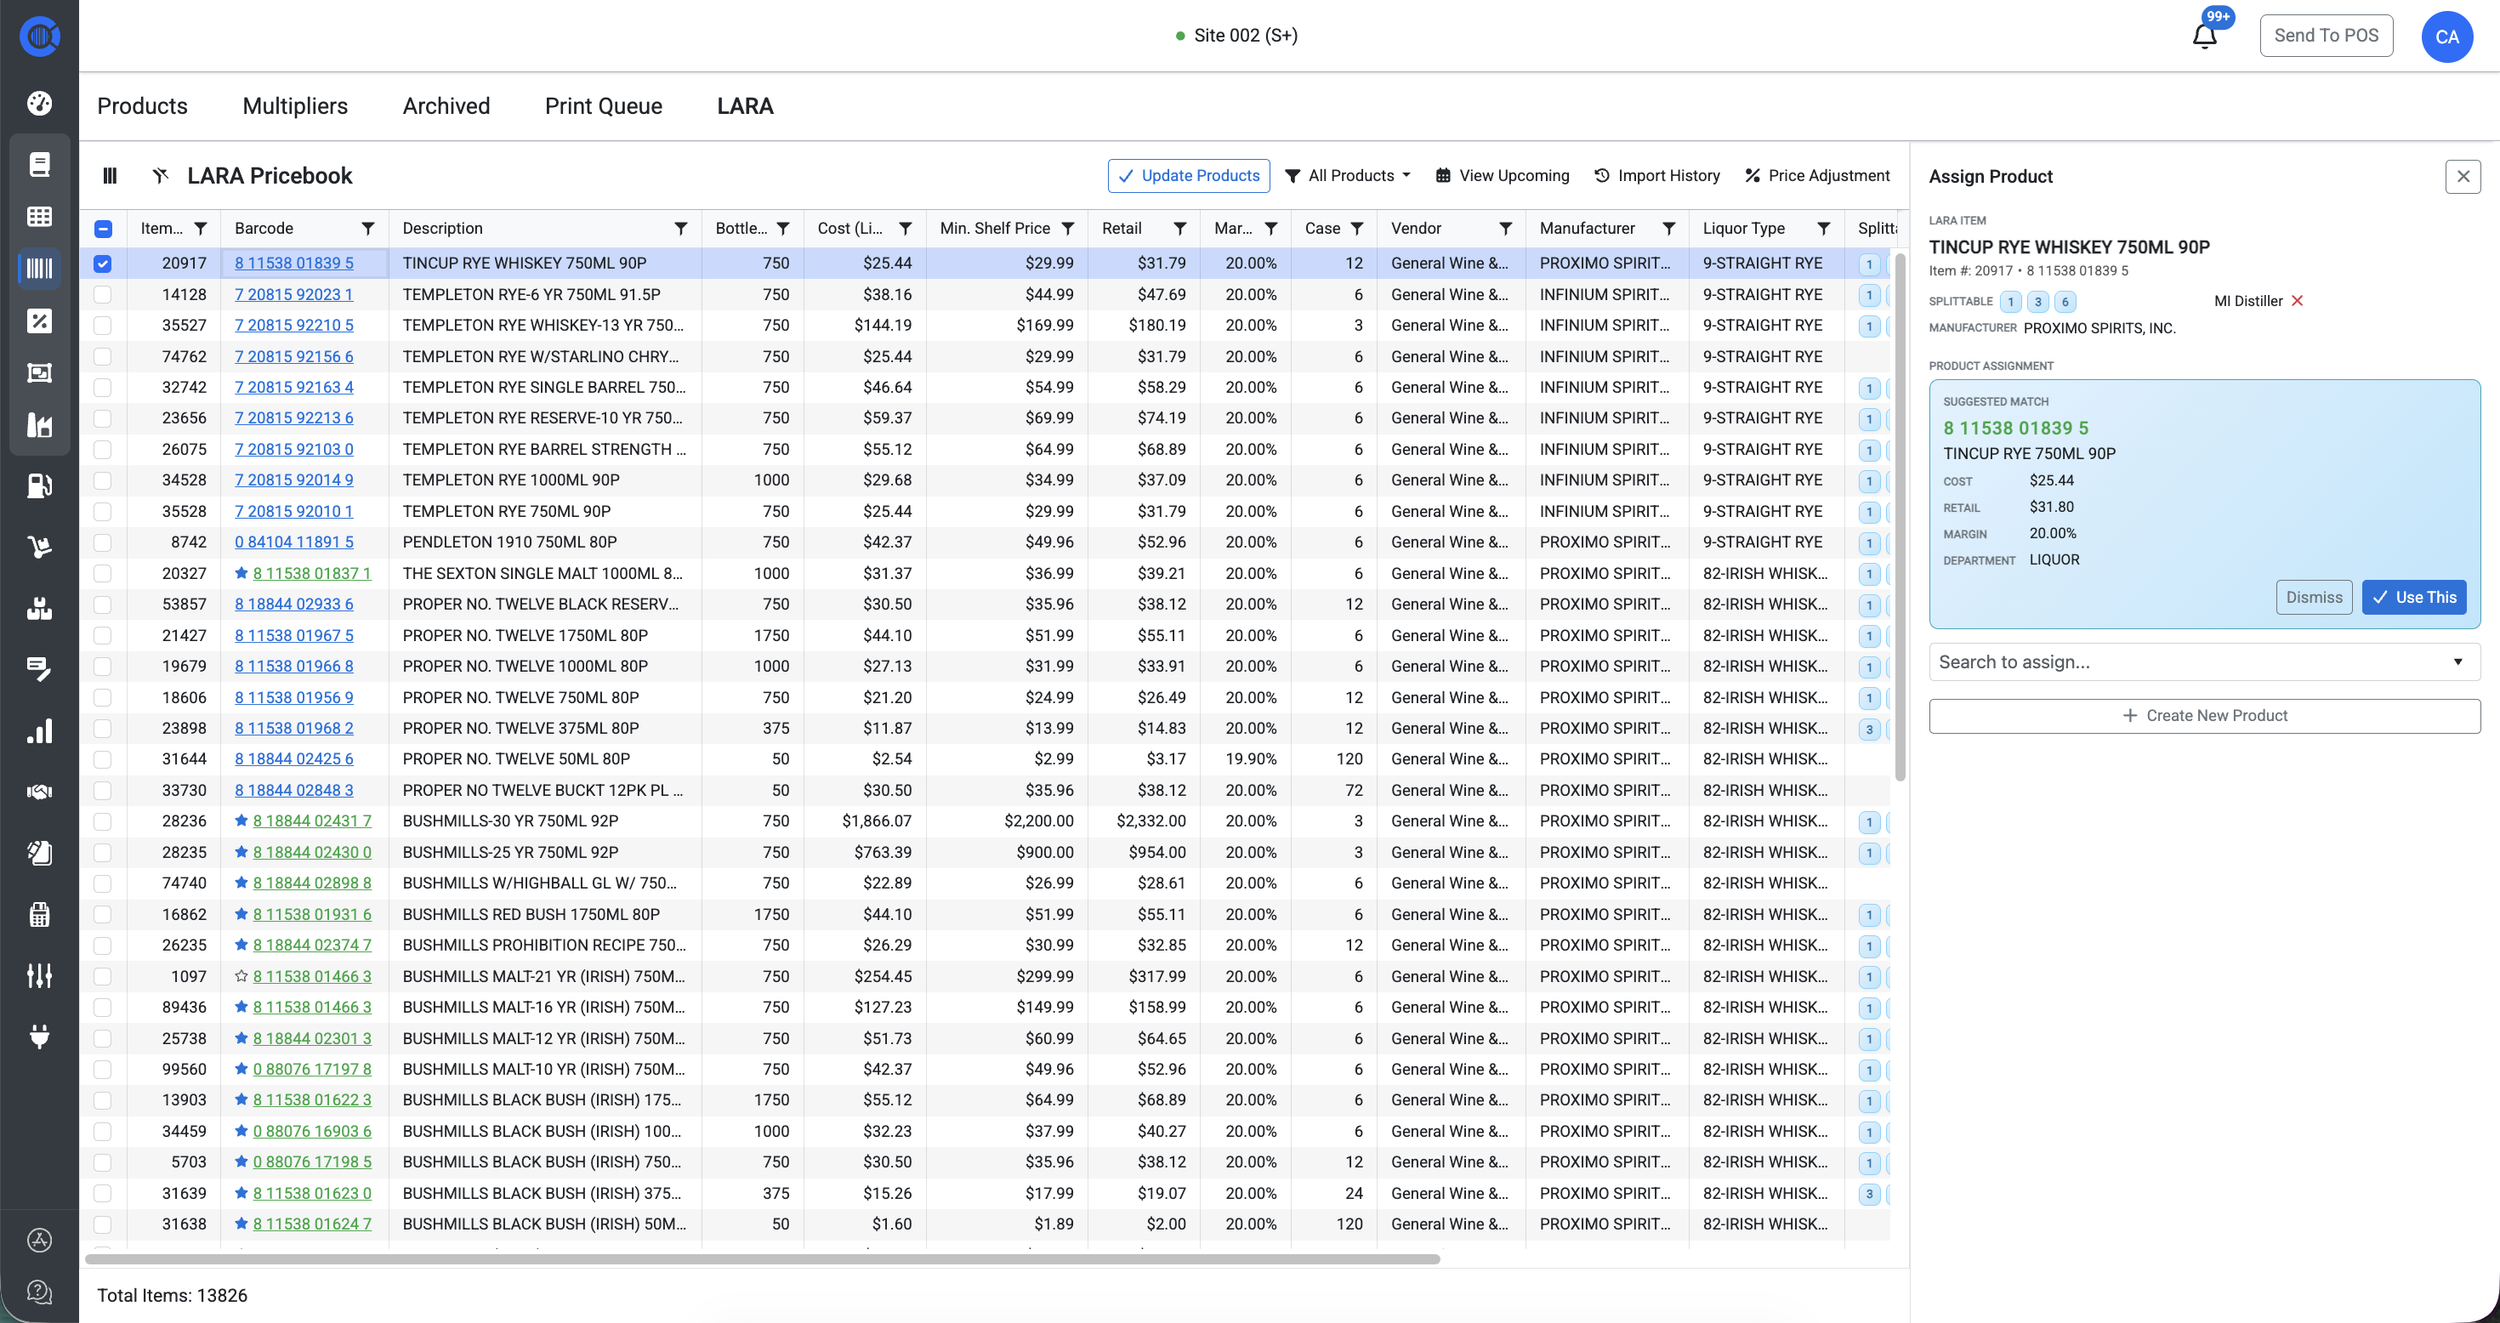This screenshot has width=2500, height=1323.
Task: Close the Assign Product panel
Action: point(2462,177)
